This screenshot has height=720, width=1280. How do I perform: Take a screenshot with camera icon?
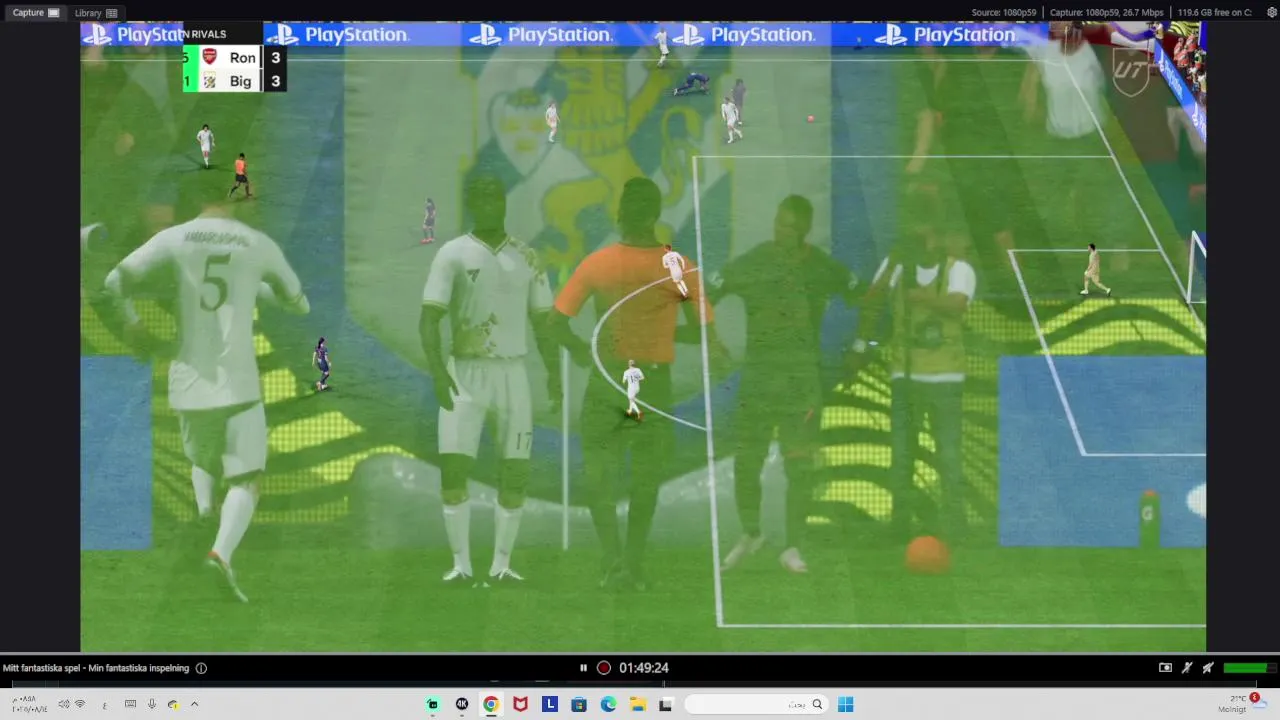point(1165,668)
